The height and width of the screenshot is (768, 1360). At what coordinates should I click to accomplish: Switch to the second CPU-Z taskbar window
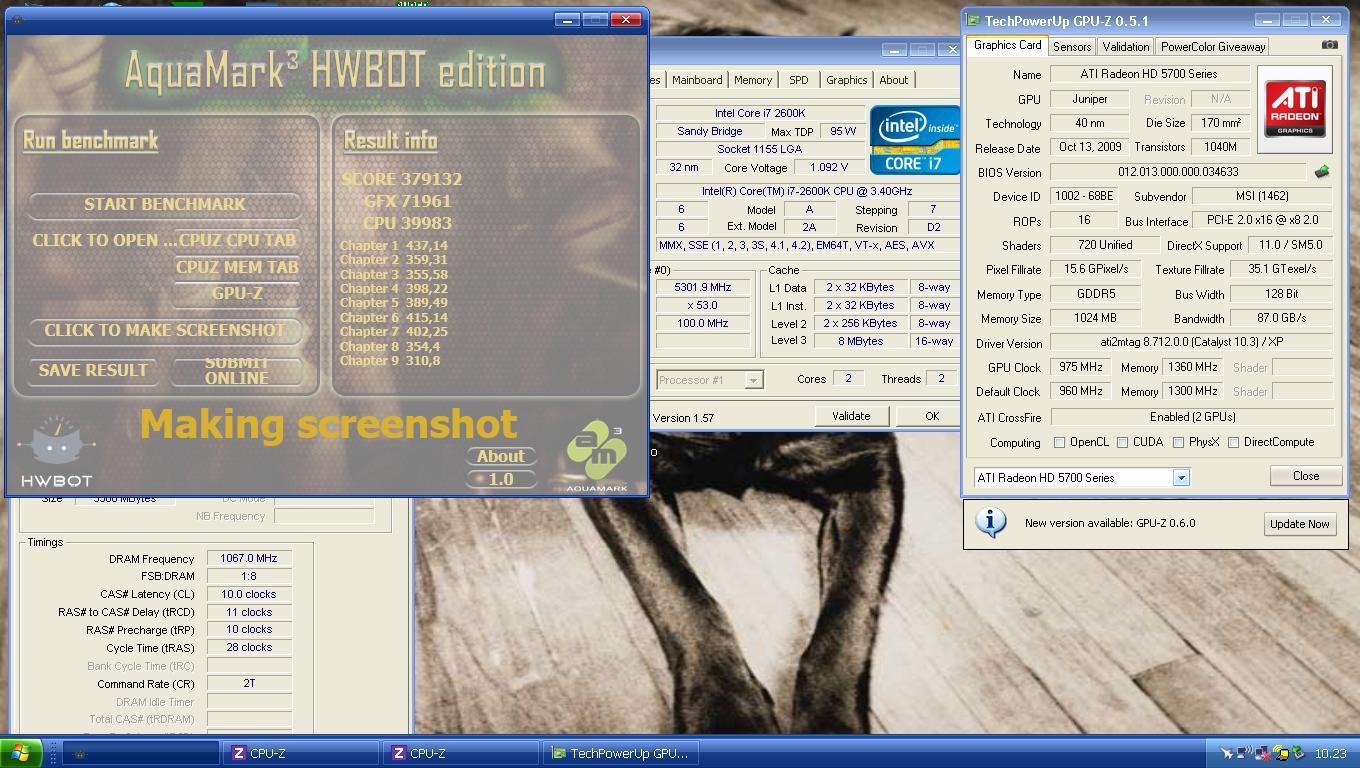pyautogui.click(x=462, y=753)
